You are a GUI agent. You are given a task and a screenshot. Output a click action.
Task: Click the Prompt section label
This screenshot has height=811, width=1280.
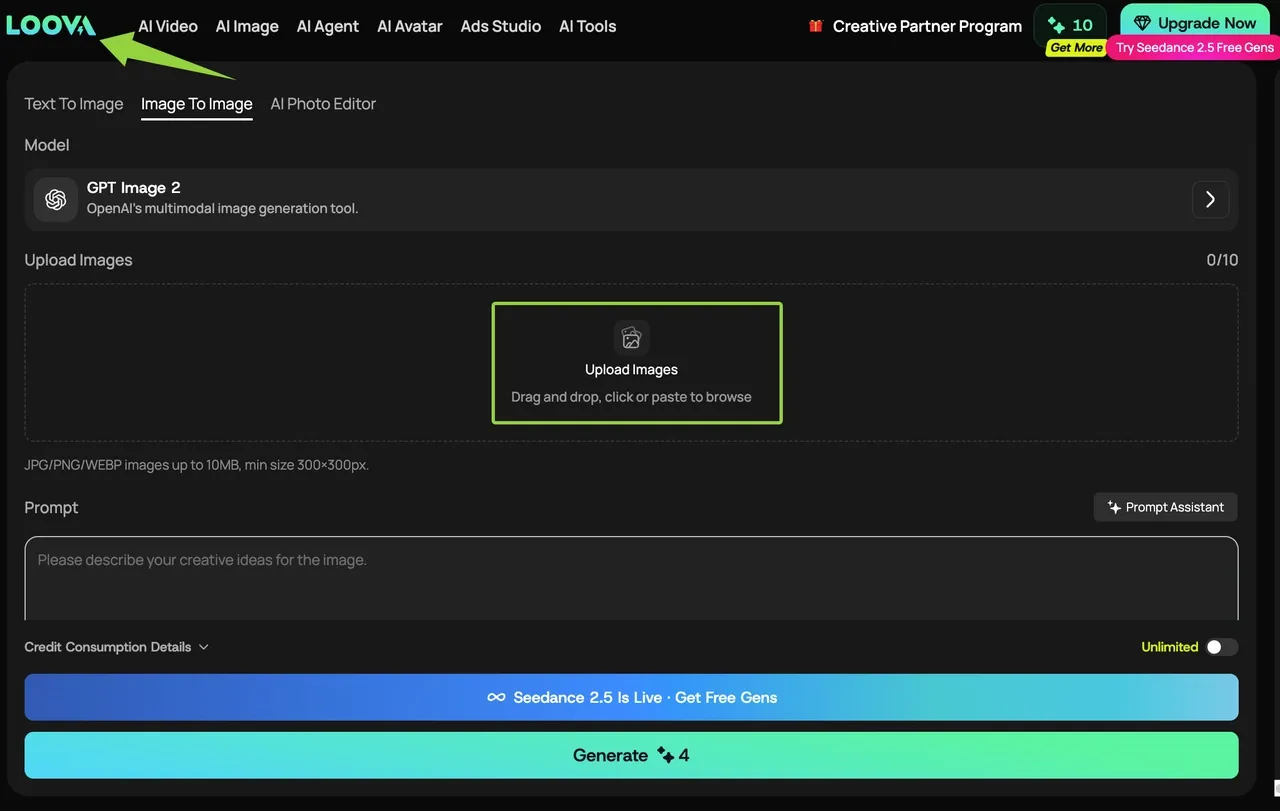click(x=51, y=508)
